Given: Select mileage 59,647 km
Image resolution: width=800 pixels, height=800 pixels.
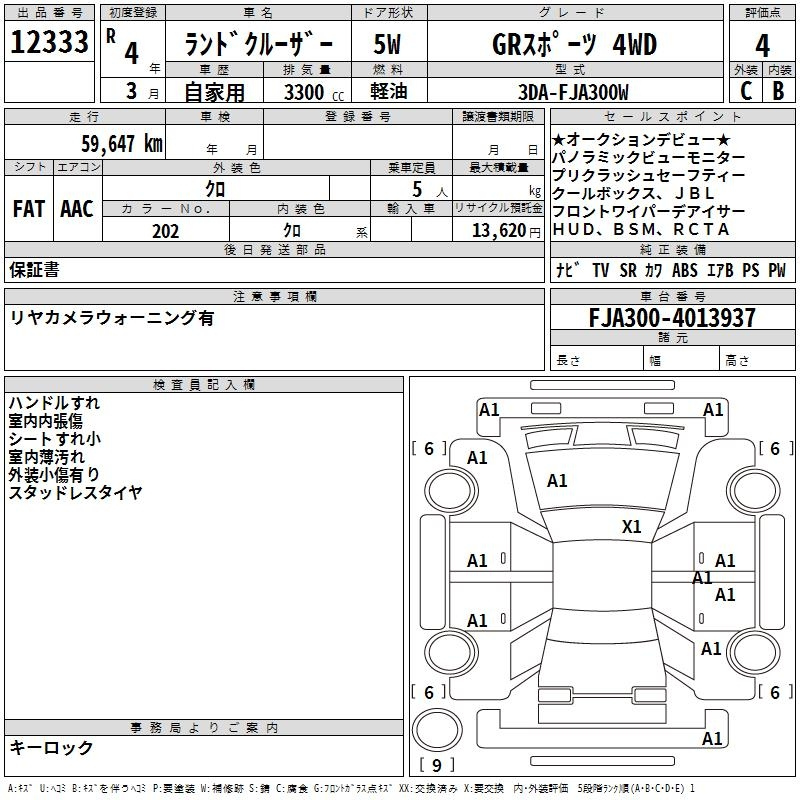Looking at the screenshot, I should click(122, 144).
